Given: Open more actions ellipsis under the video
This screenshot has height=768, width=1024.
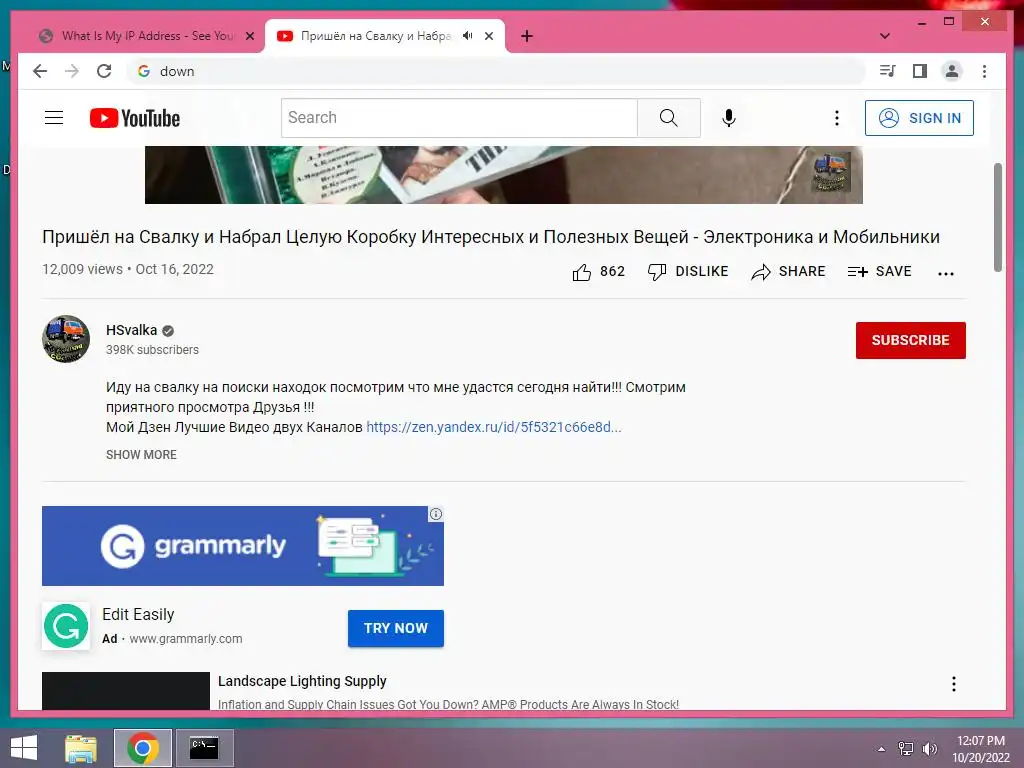Looking at the screenshot, I should (x=946, y=274).
